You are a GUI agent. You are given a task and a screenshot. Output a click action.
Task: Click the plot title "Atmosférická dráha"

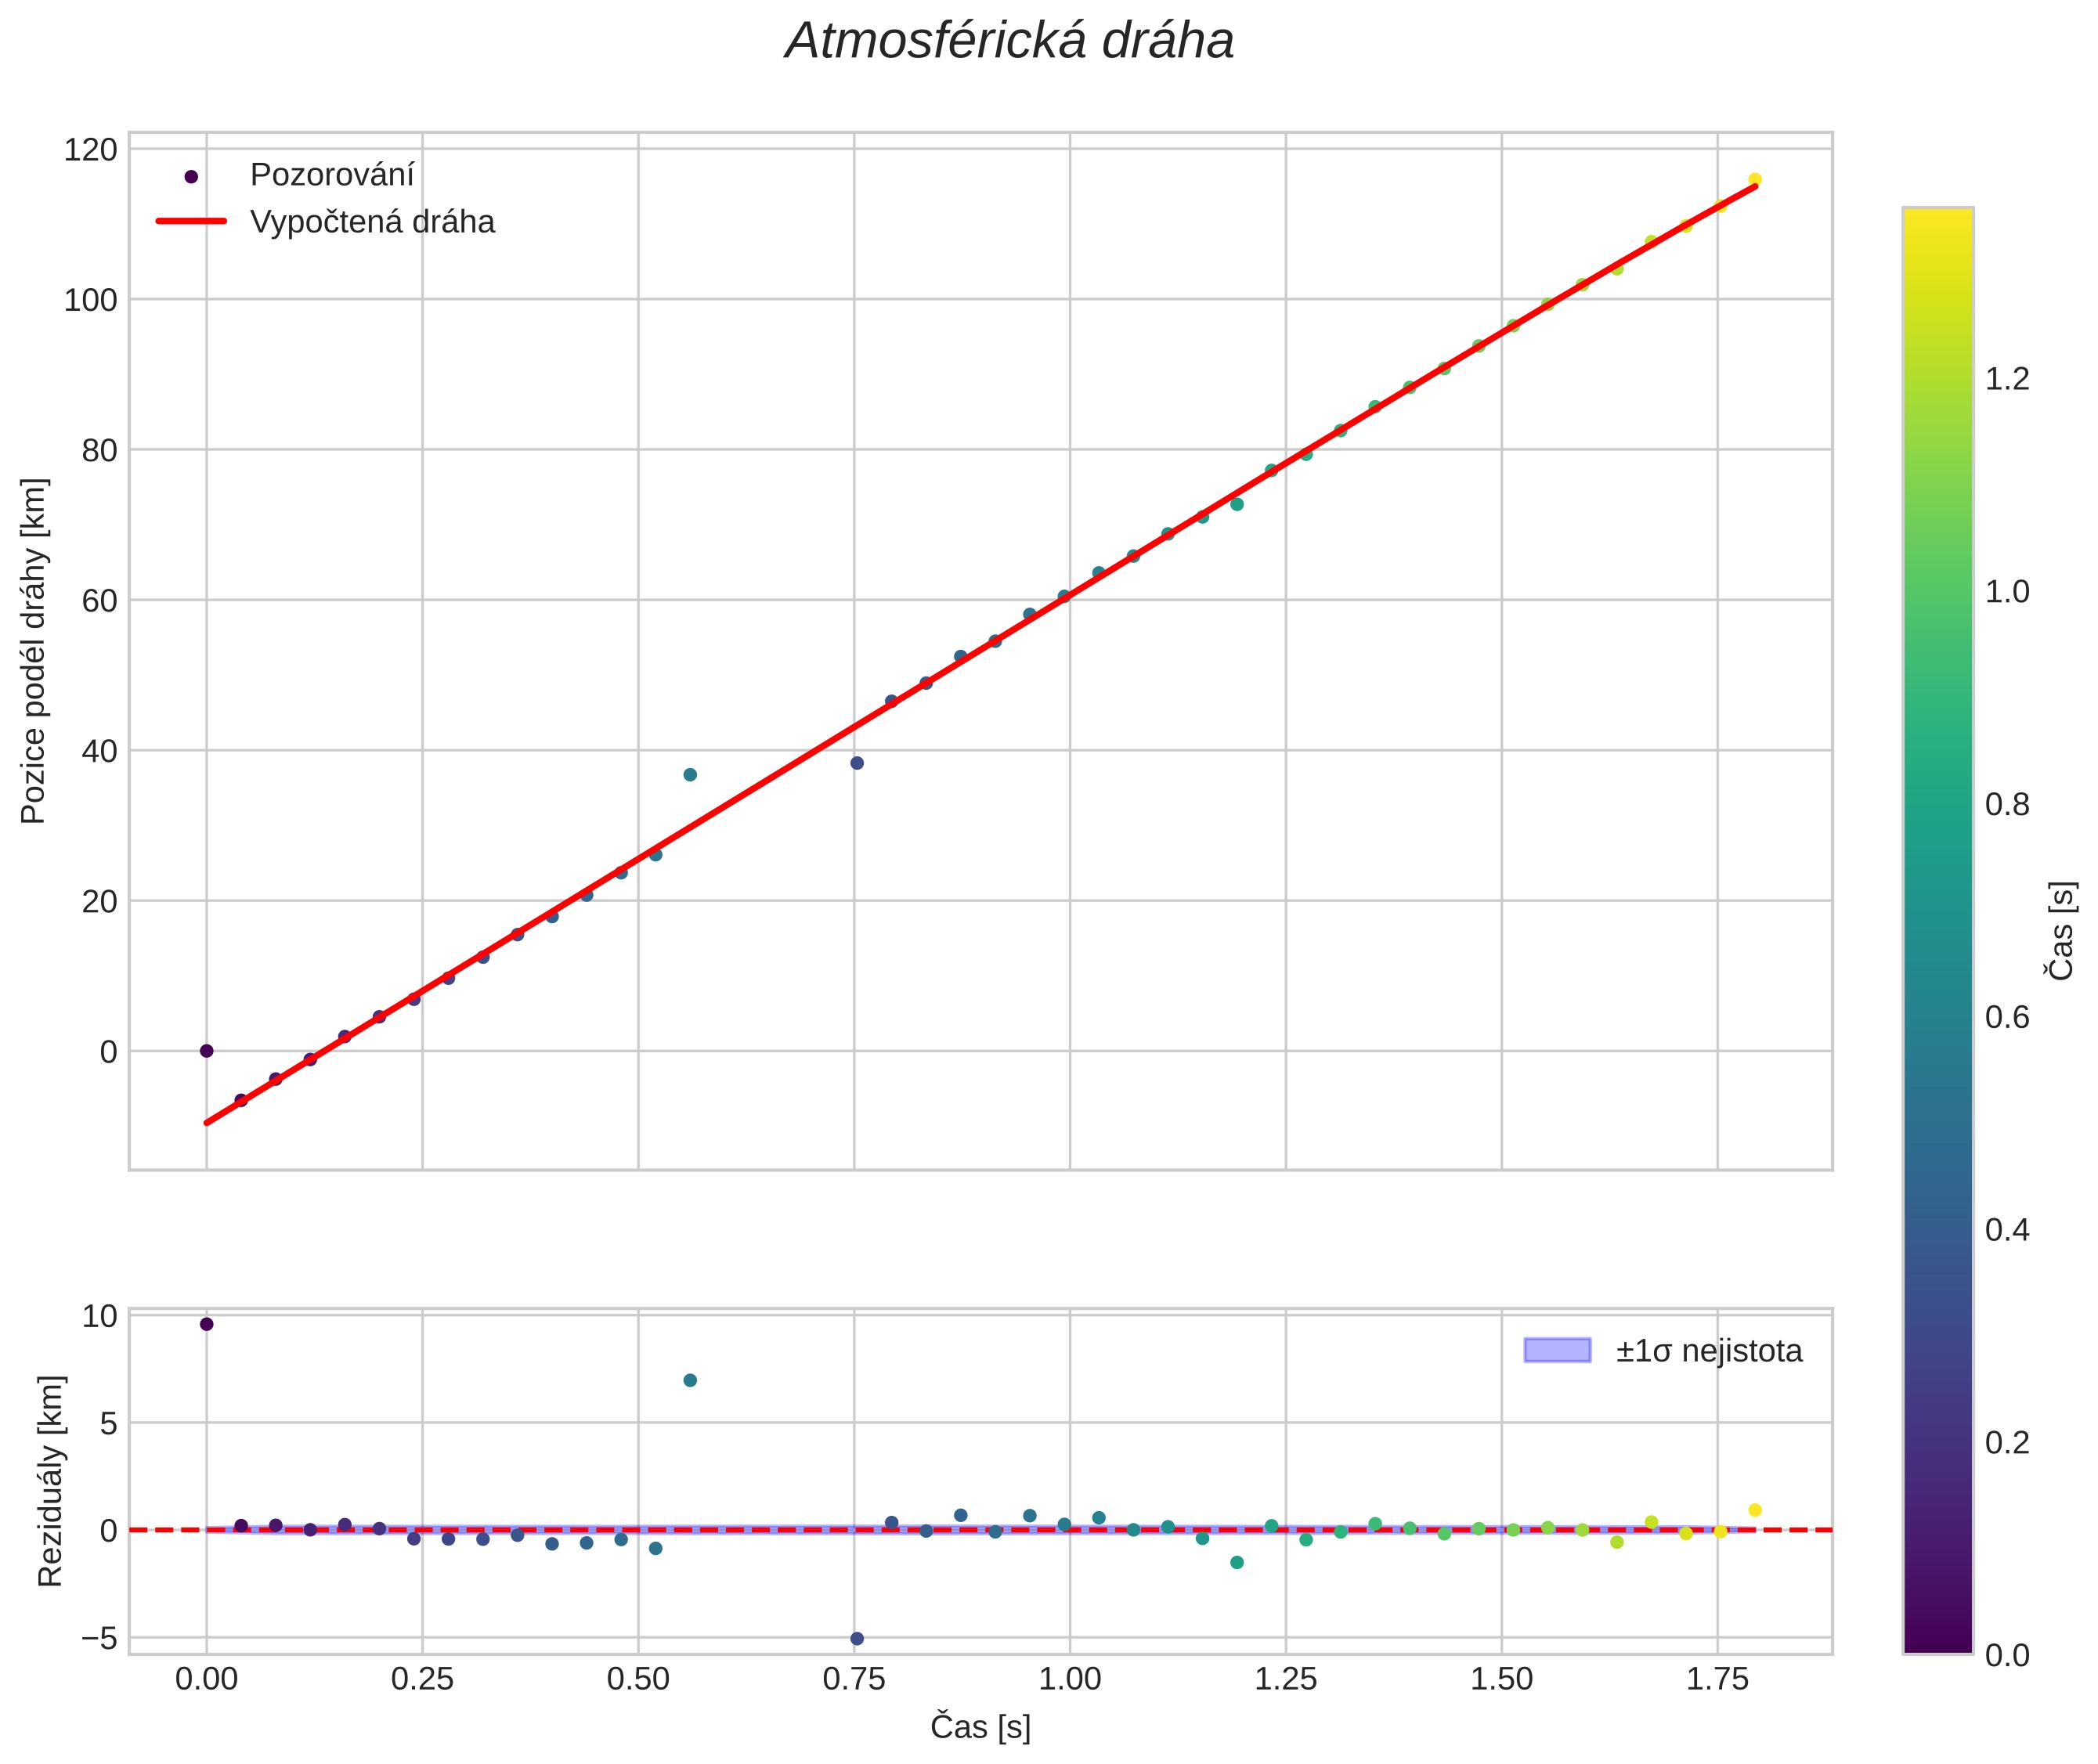coord(1009,42)
